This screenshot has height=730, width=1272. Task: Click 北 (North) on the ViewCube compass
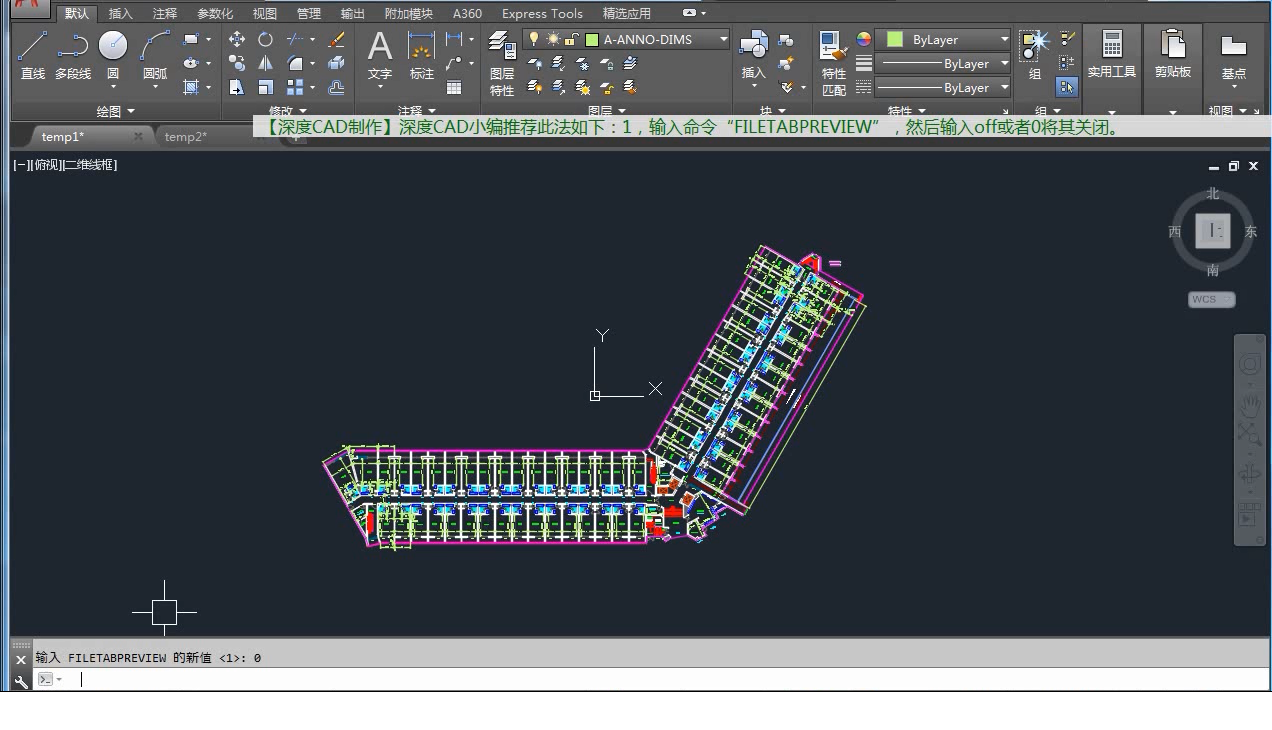1213,194
